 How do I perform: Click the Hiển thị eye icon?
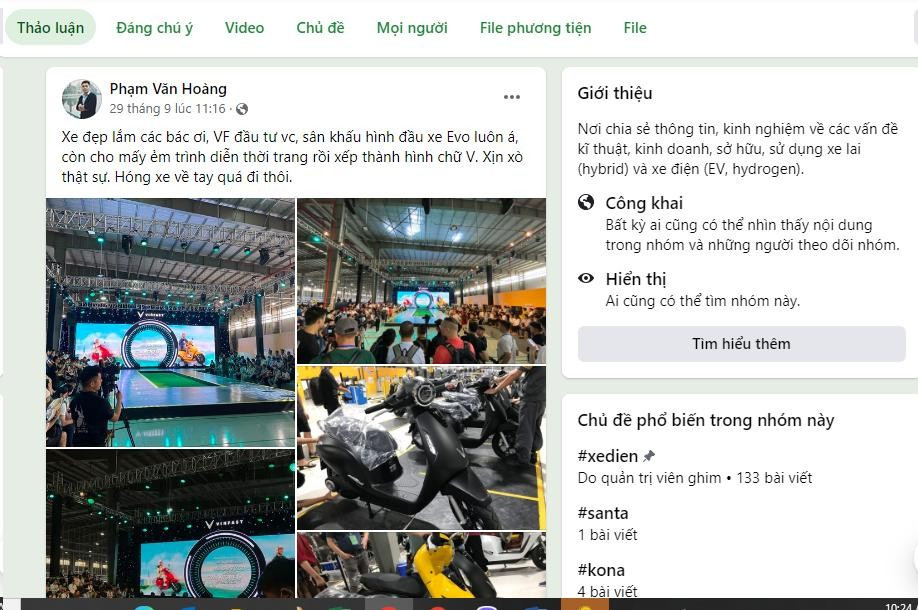tap(585, 278)
